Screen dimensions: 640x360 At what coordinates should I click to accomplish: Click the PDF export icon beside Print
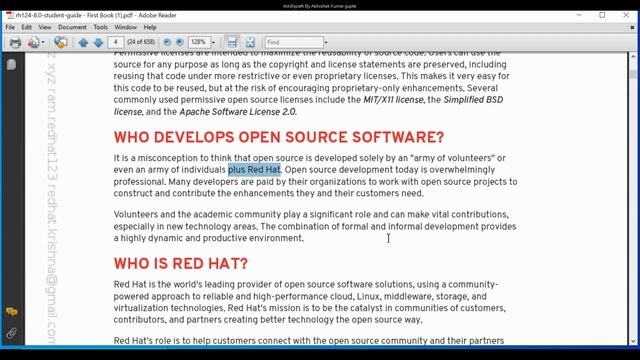(33, 42)
